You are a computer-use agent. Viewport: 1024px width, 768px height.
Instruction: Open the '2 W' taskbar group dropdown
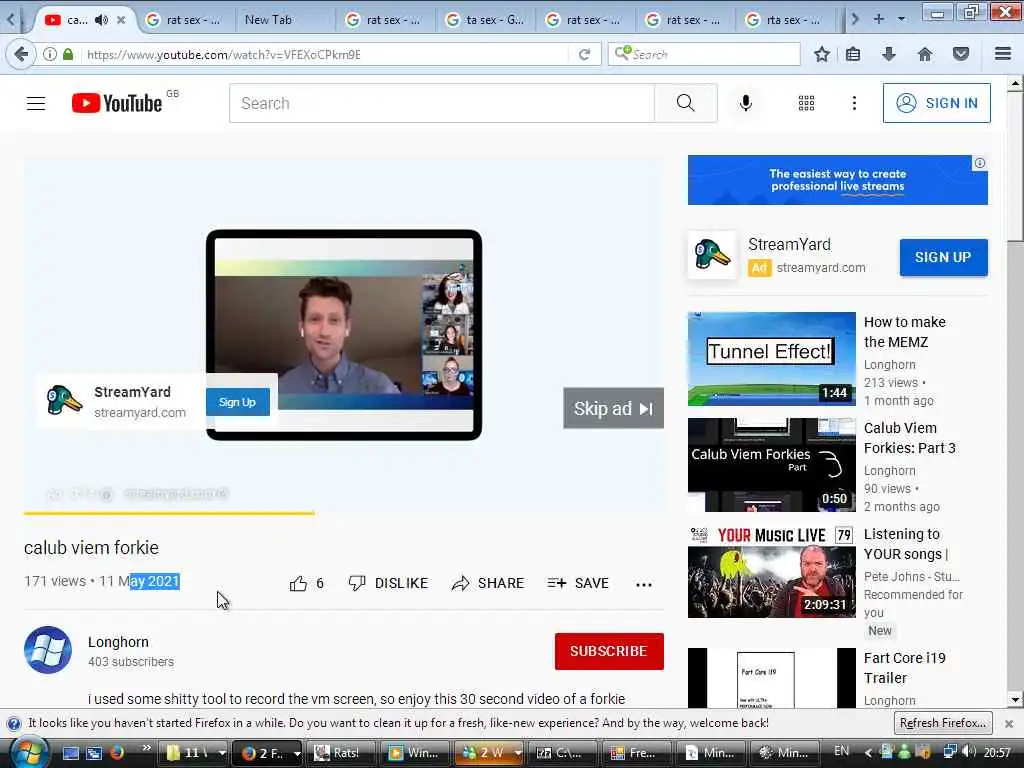click(518, 753)
